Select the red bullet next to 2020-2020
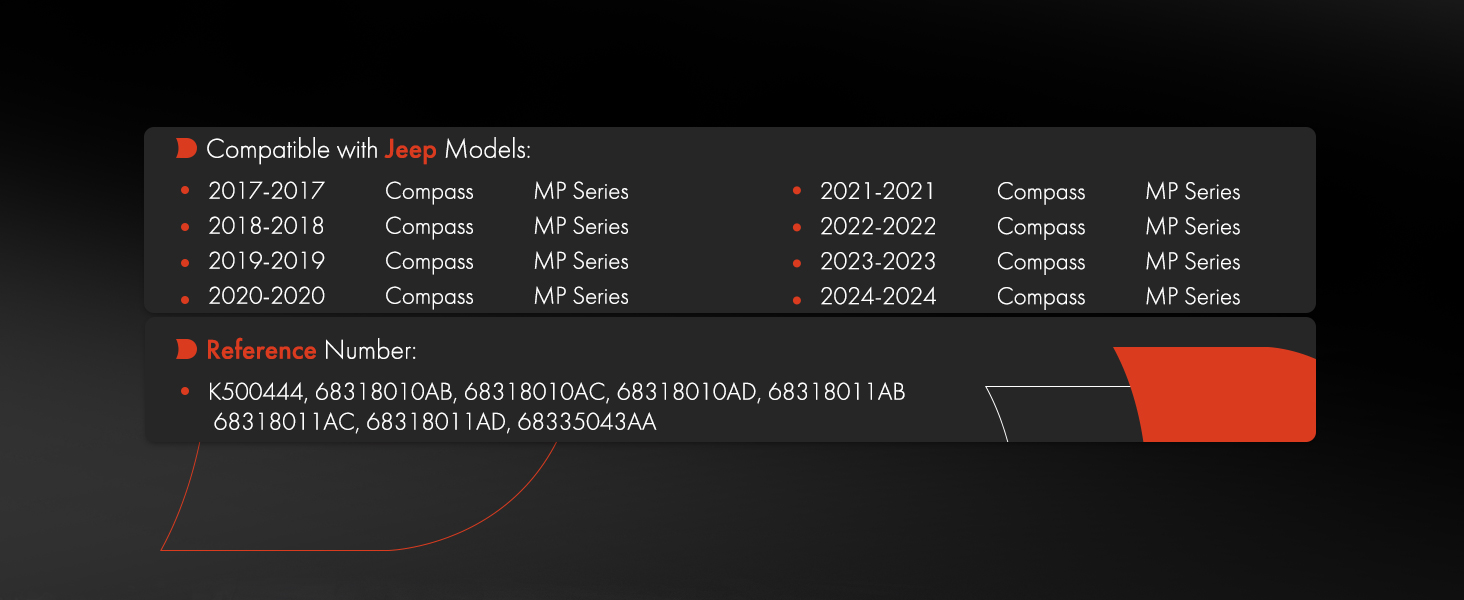1464x600 pixels. [x=184, y=299]
